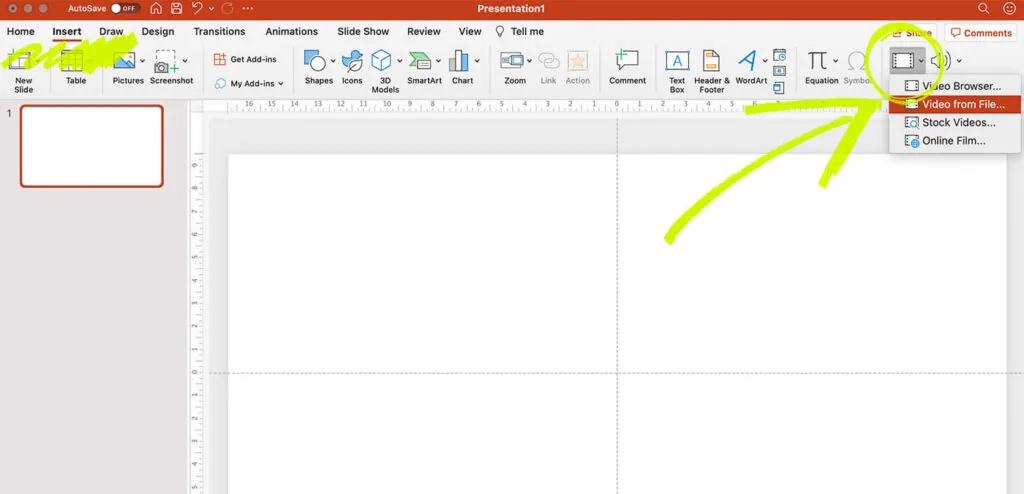Expand the Pictures dropdown arrow

[x=142, y=61]
